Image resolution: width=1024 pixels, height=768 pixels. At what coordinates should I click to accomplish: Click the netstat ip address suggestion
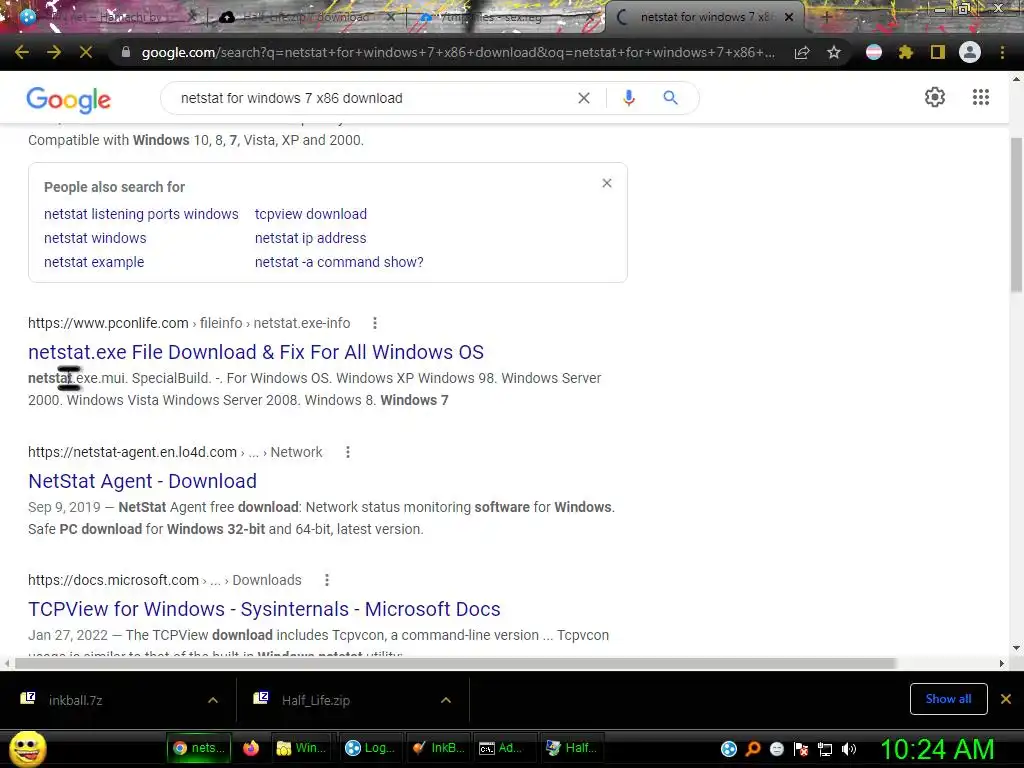pyautogui.click(x=310, y=238)
